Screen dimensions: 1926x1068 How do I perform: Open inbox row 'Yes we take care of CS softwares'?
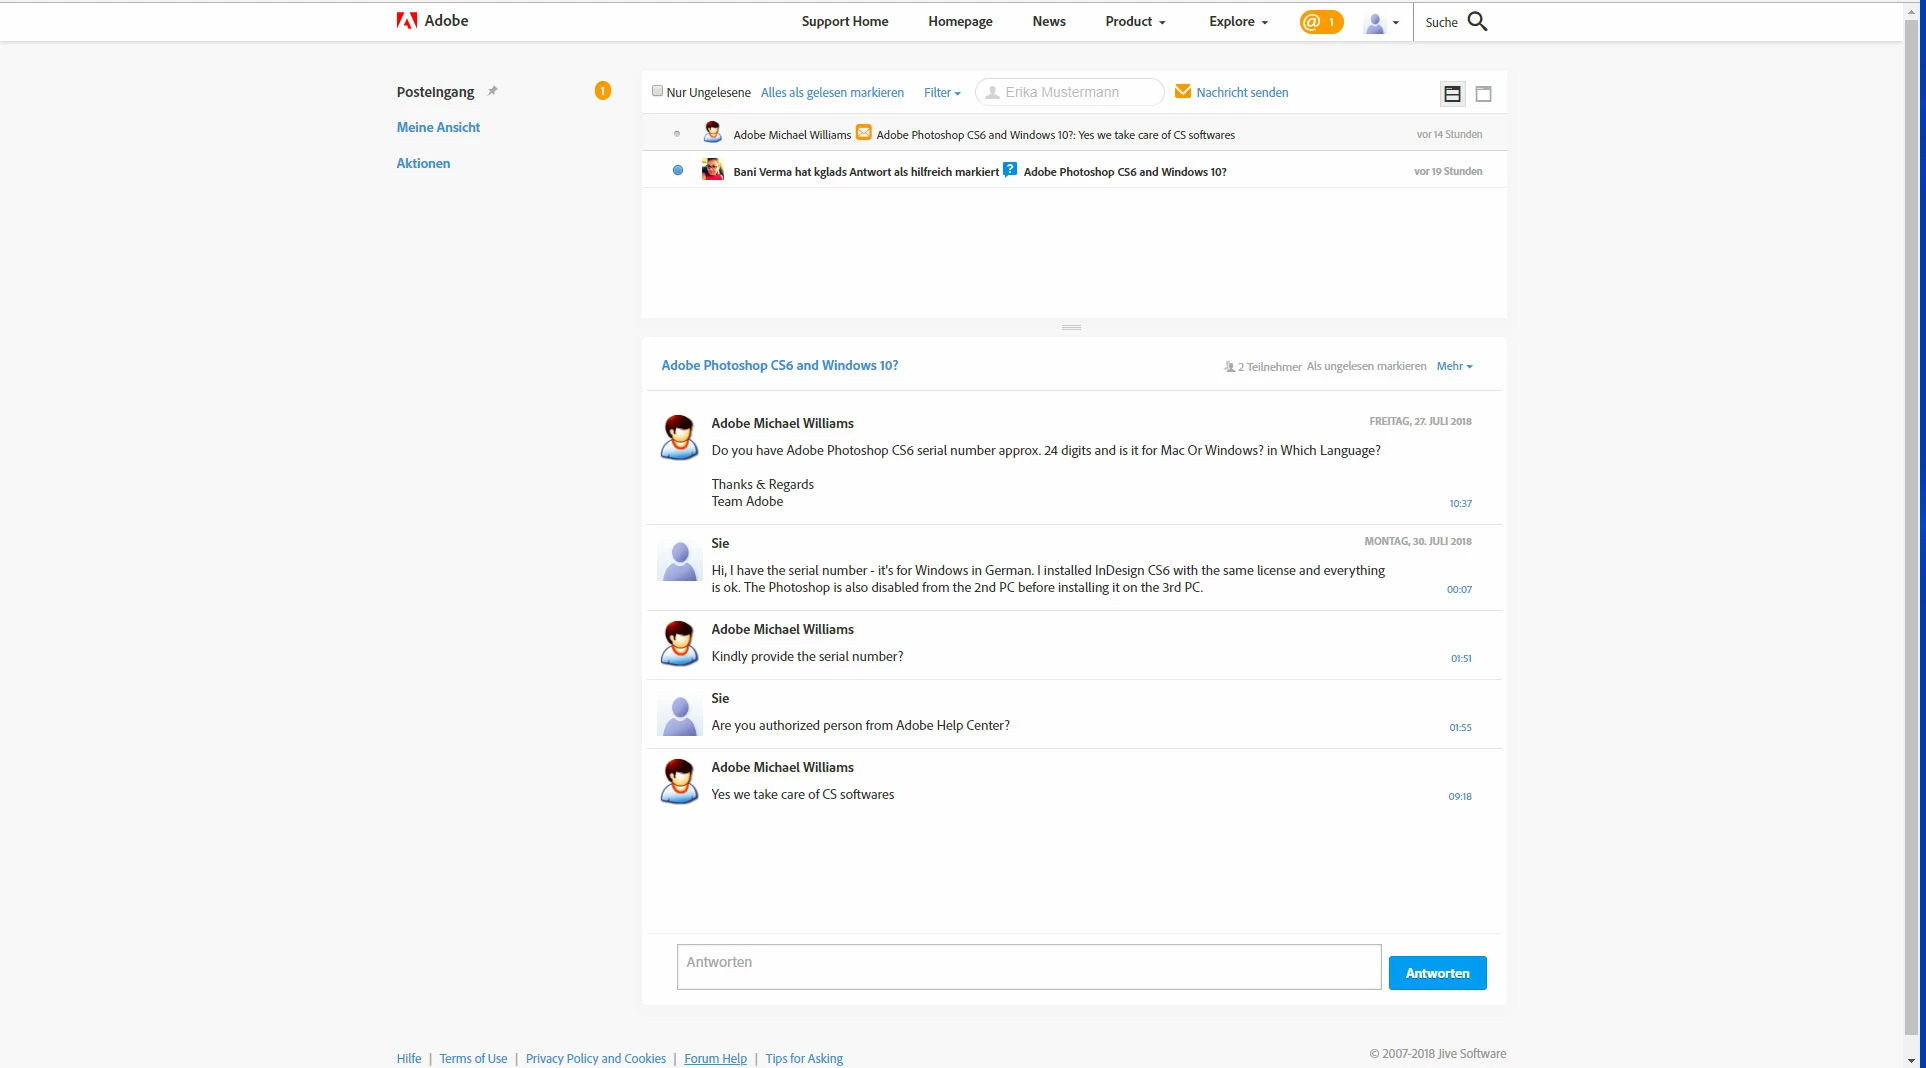tap(1074, 133)
